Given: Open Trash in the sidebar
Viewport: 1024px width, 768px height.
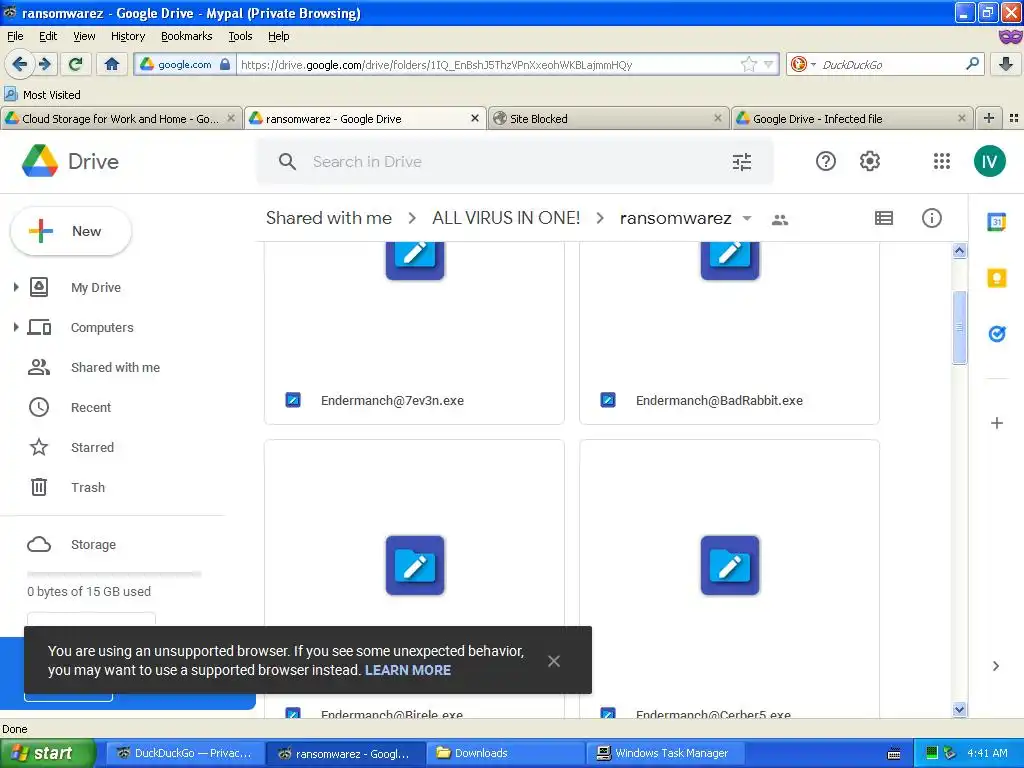Looking at the screenshot, I should [88, 488].
